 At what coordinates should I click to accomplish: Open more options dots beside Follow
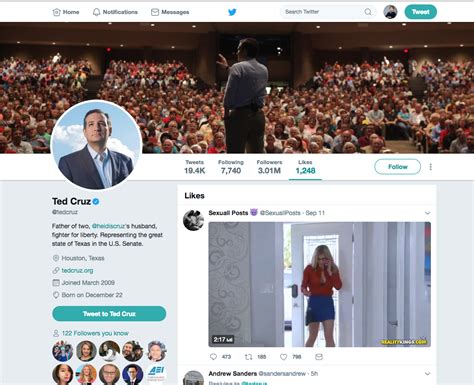tap(431, 167)
